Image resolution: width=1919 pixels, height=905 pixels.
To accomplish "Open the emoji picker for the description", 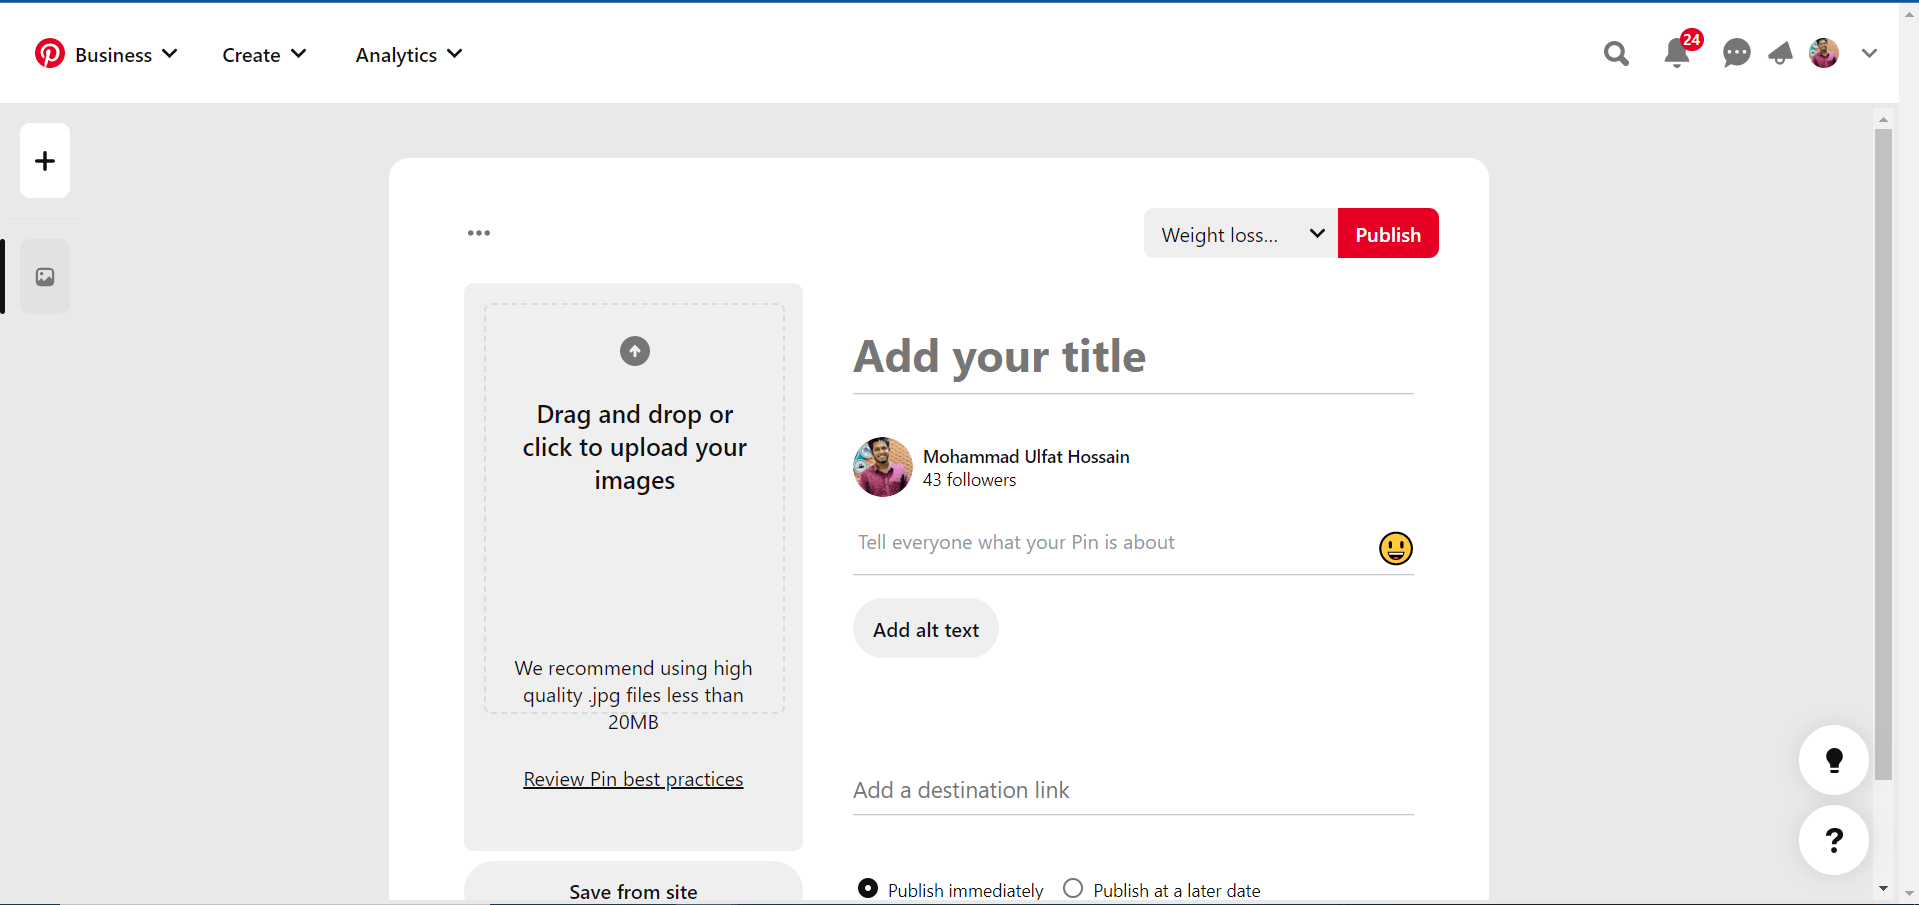I will pyautogui.click(x=1395, y=548).
